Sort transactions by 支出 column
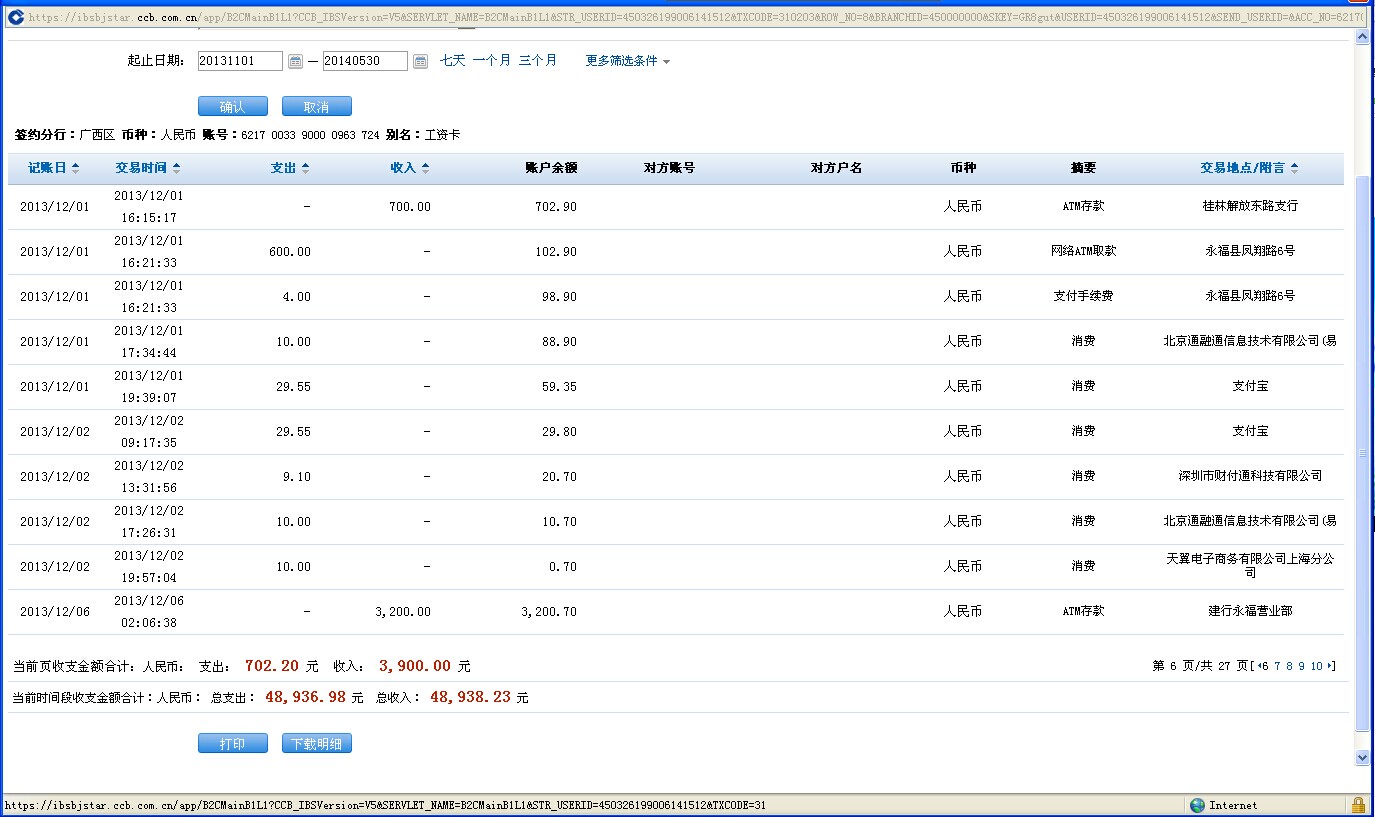Viewport: 1375px width, 817px height. pos(290,168)
